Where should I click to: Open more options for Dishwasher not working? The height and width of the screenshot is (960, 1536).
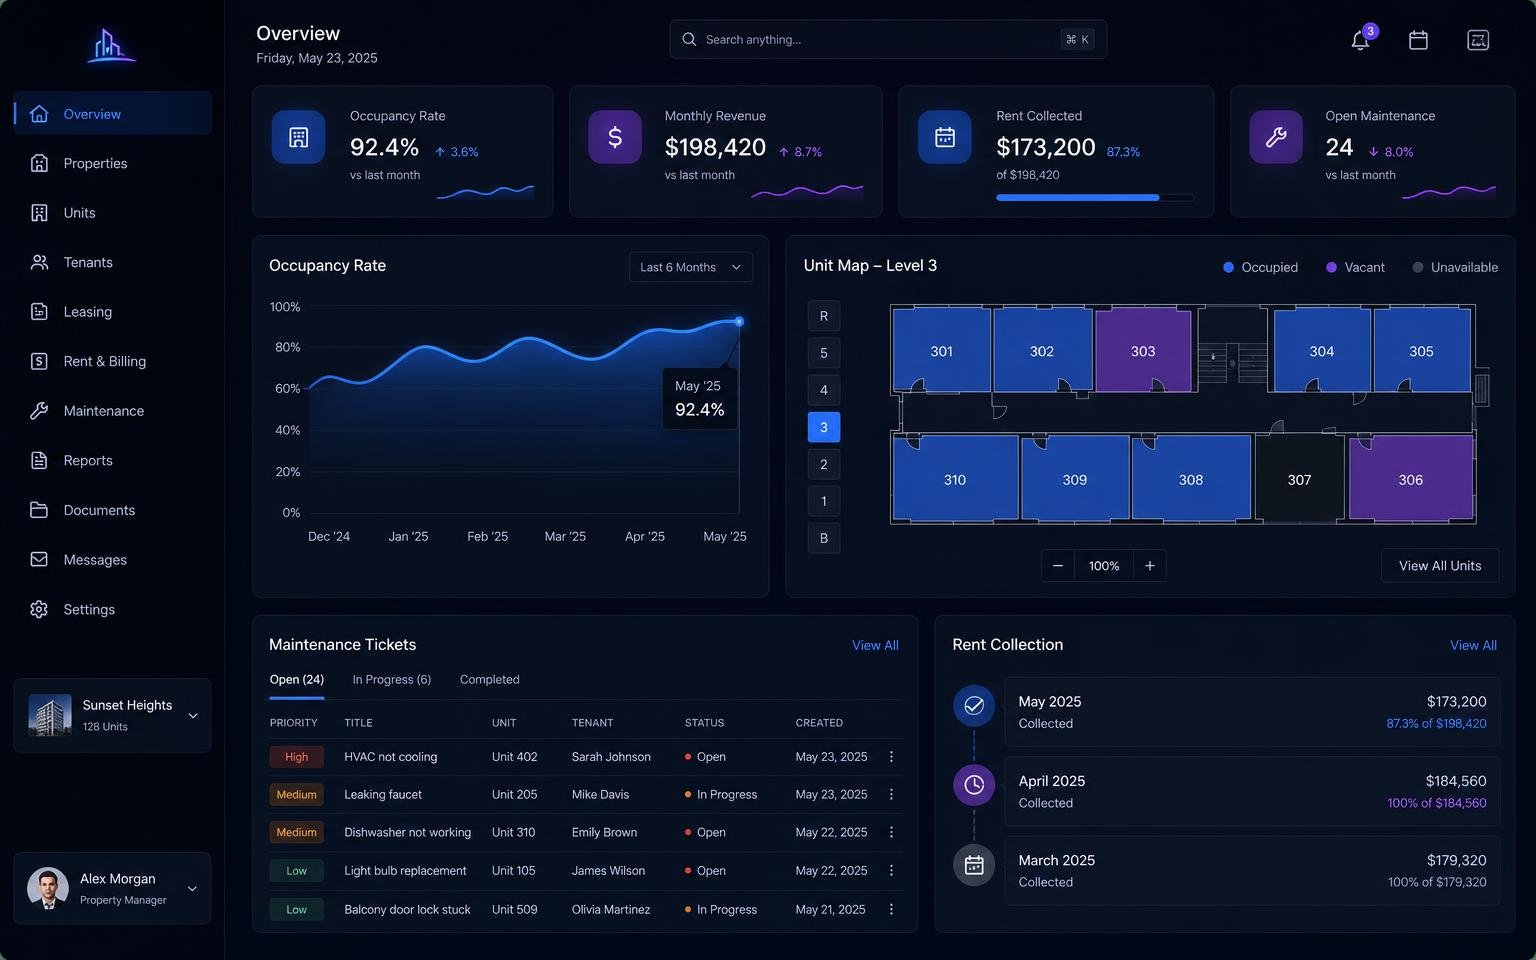pos(891,832)
